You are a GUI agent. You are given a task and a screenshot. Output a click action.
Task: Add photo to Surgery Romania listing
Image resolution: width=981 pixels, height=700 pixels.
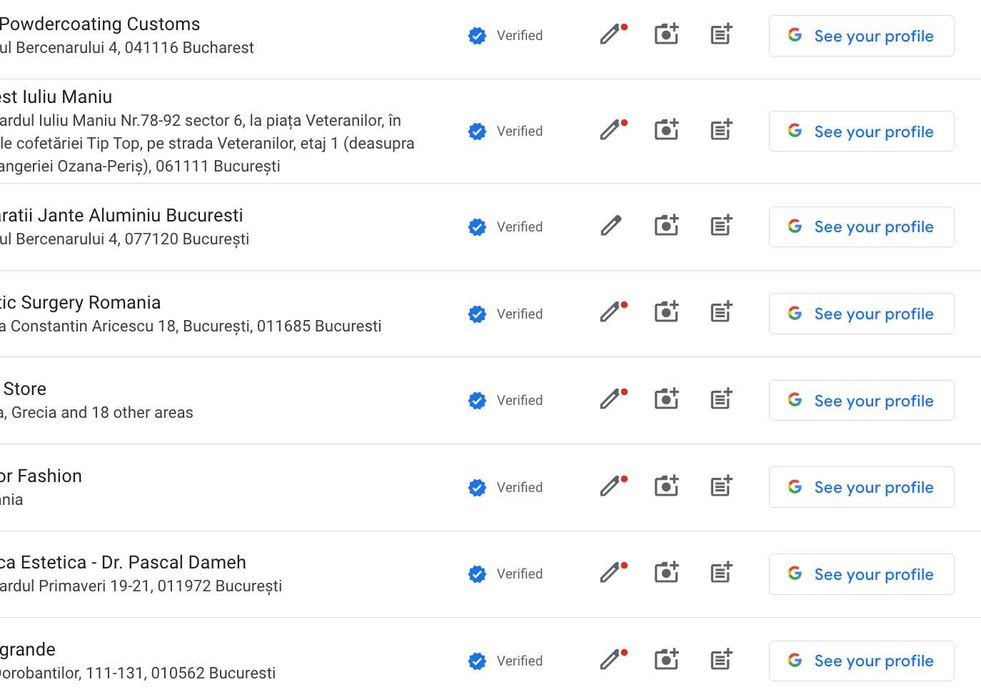pos(666,313)
